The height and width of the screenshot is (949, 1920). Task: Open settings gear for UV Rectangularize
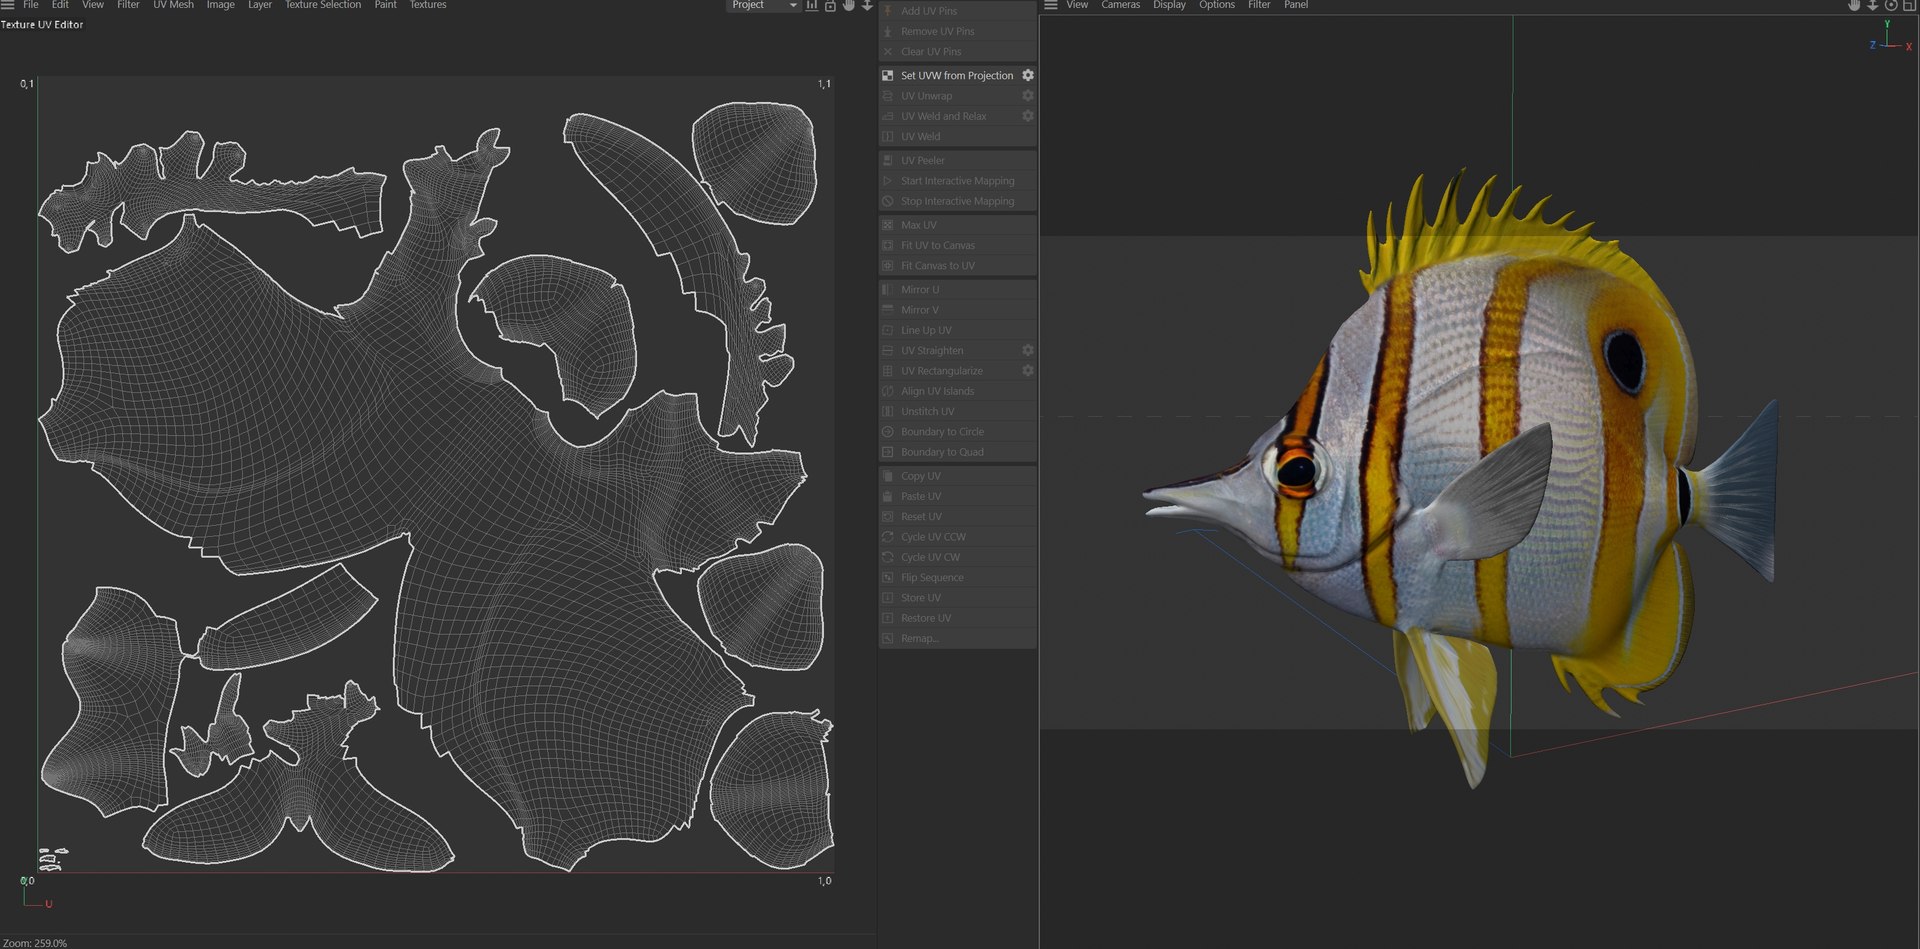[1027, 371]
